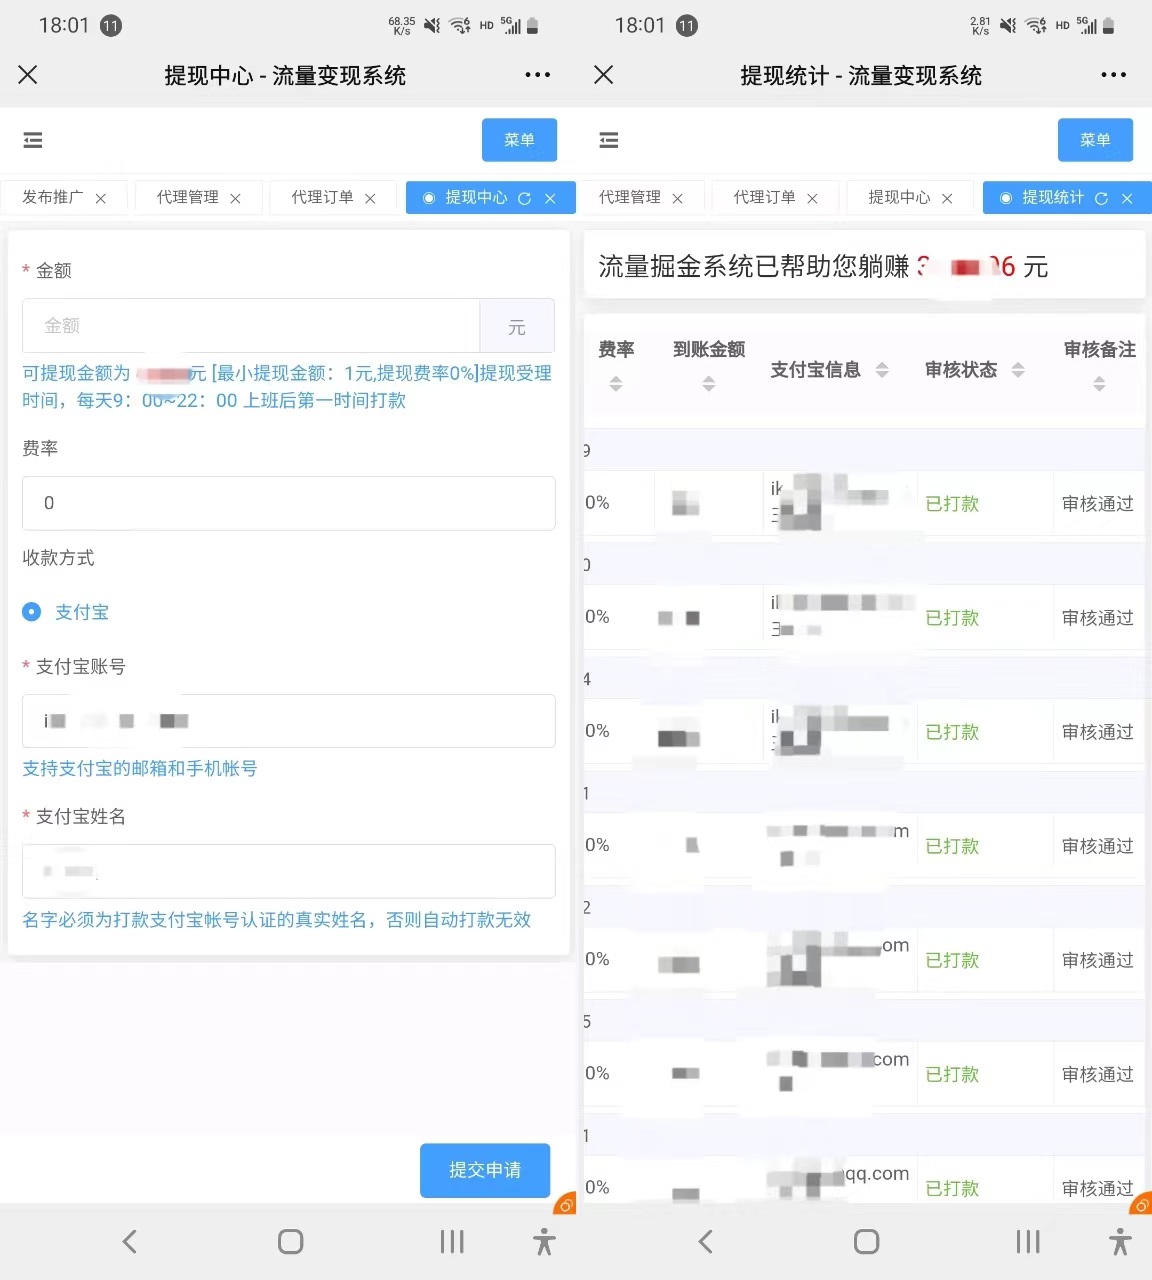Screen dimensions: 1152x1280
Task: Toggle the sidebar hamburger icon in right screen
Action: click(x=609, y=140)
